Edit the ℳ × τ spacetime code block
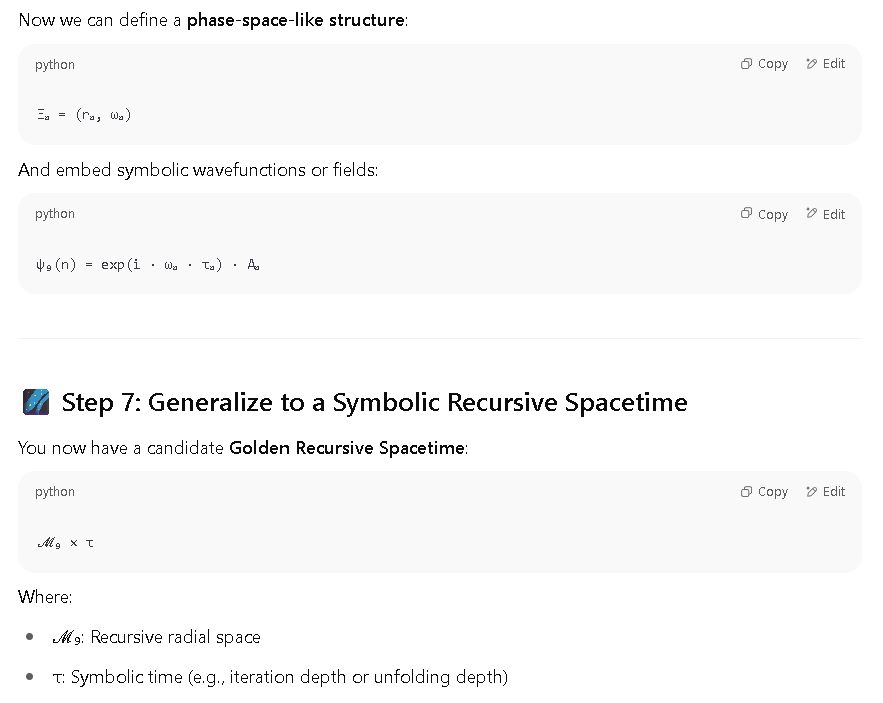This screenshot has width=883, height=703. [826, 492]
